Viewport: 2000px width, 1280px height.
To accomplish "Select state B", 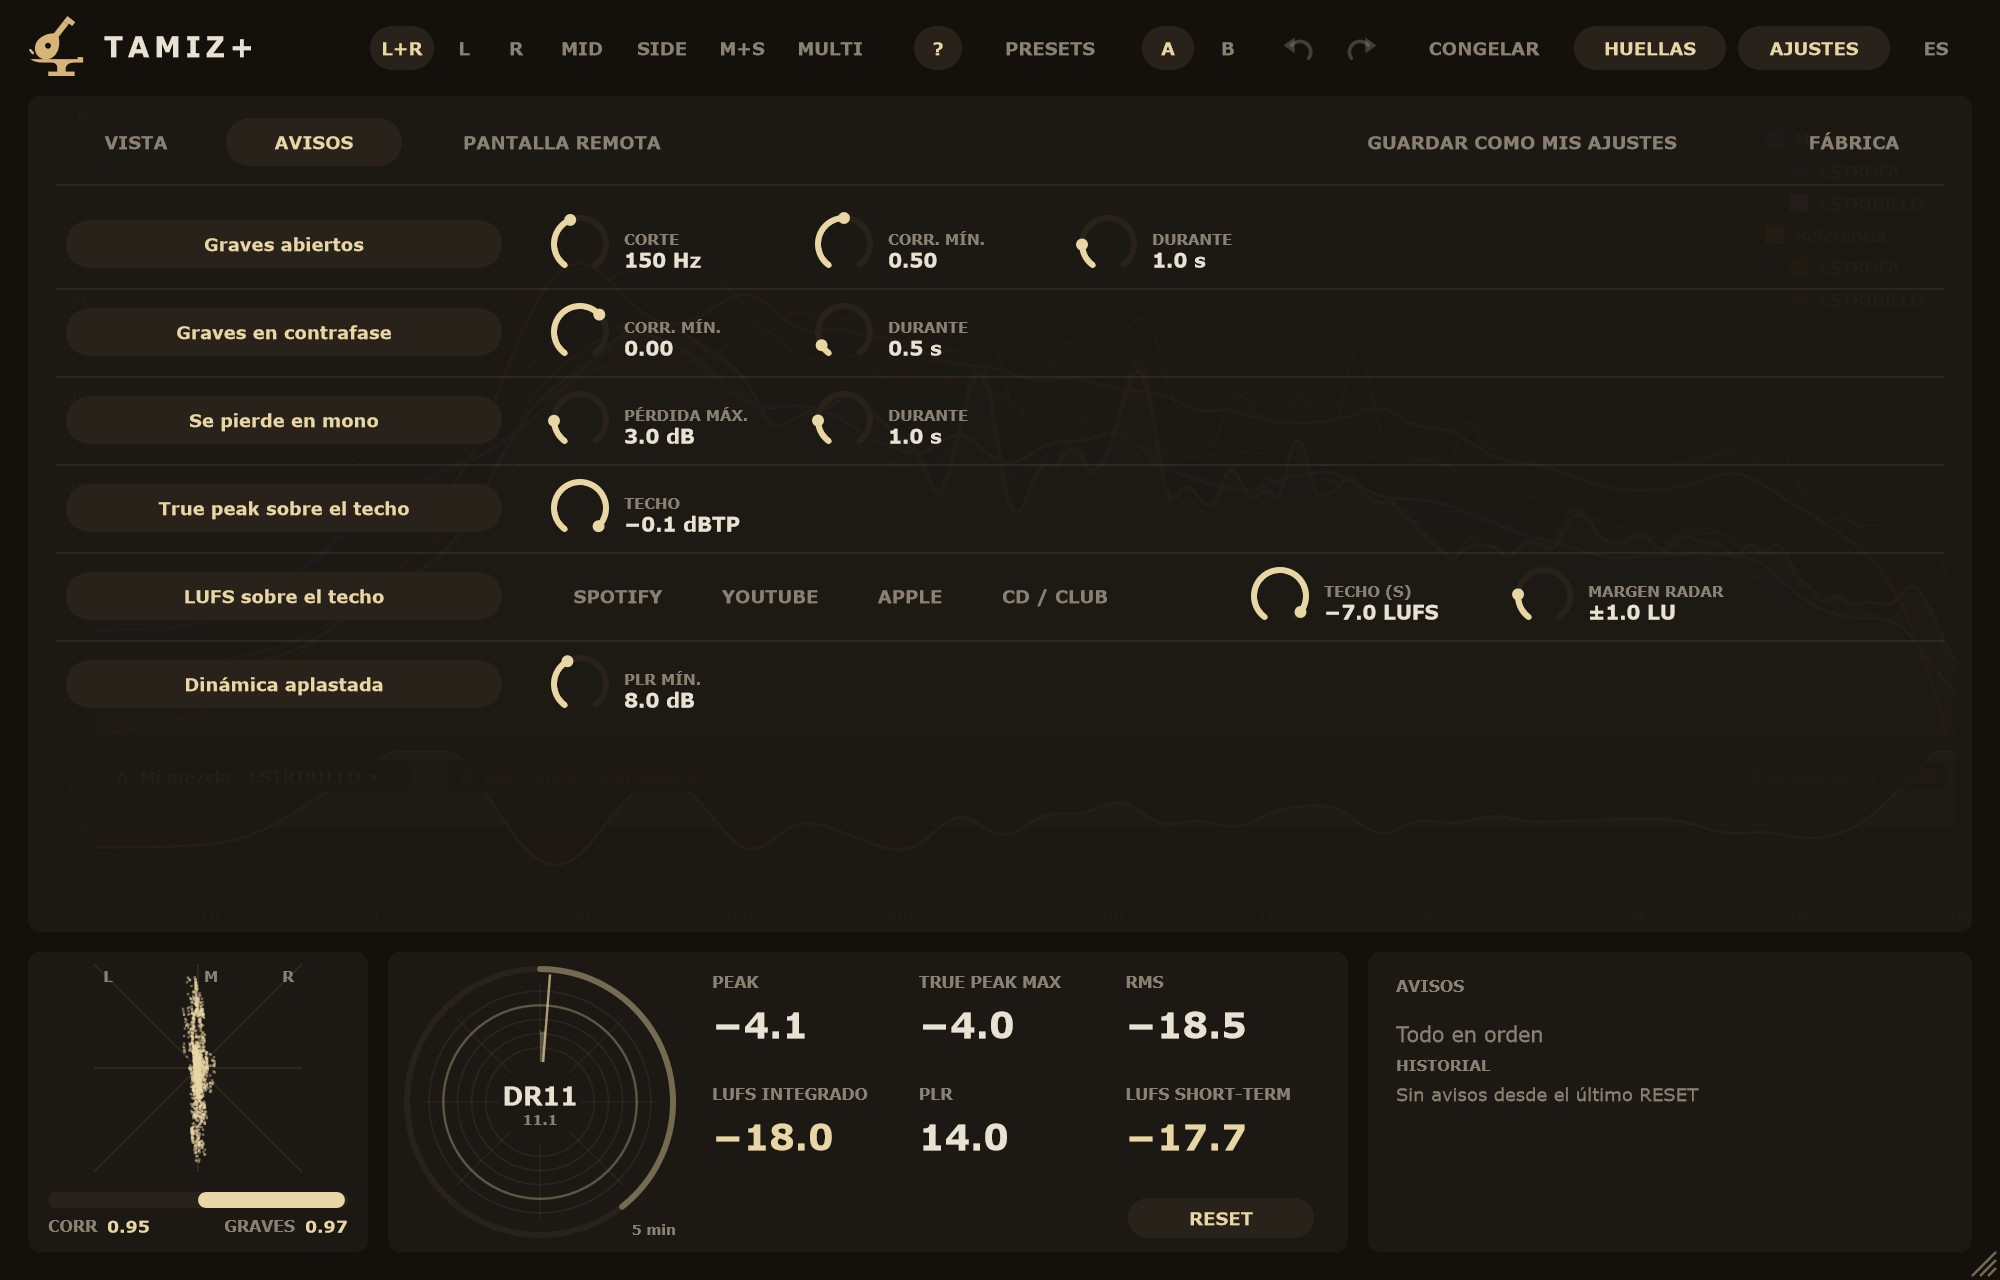I will [1228, 48].
